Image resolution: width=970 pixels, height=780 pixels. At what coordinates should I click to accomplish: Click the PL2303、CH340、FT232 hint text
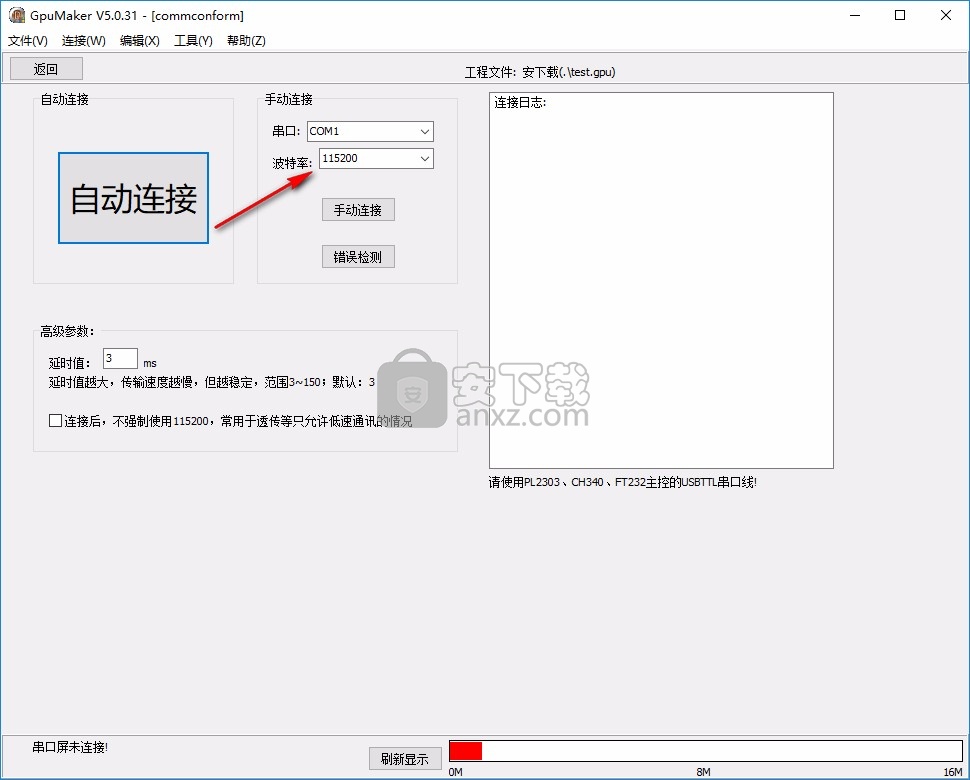623,482
